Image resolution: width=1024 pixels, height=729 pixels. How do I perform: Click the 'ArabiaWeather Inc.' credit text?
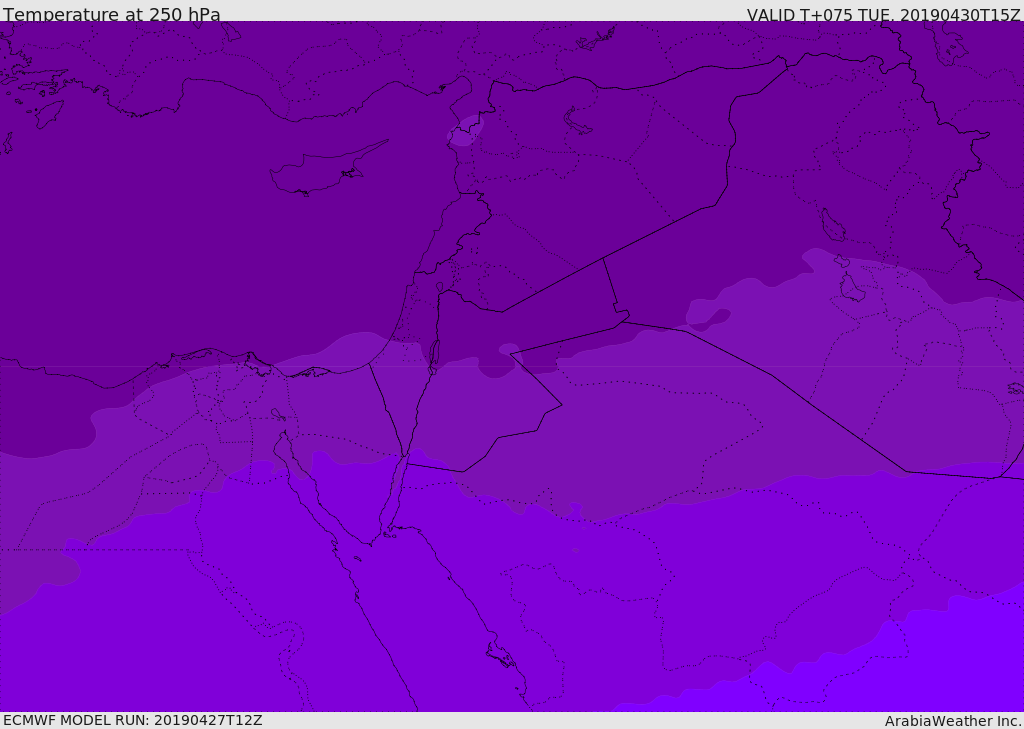point(953,721)
